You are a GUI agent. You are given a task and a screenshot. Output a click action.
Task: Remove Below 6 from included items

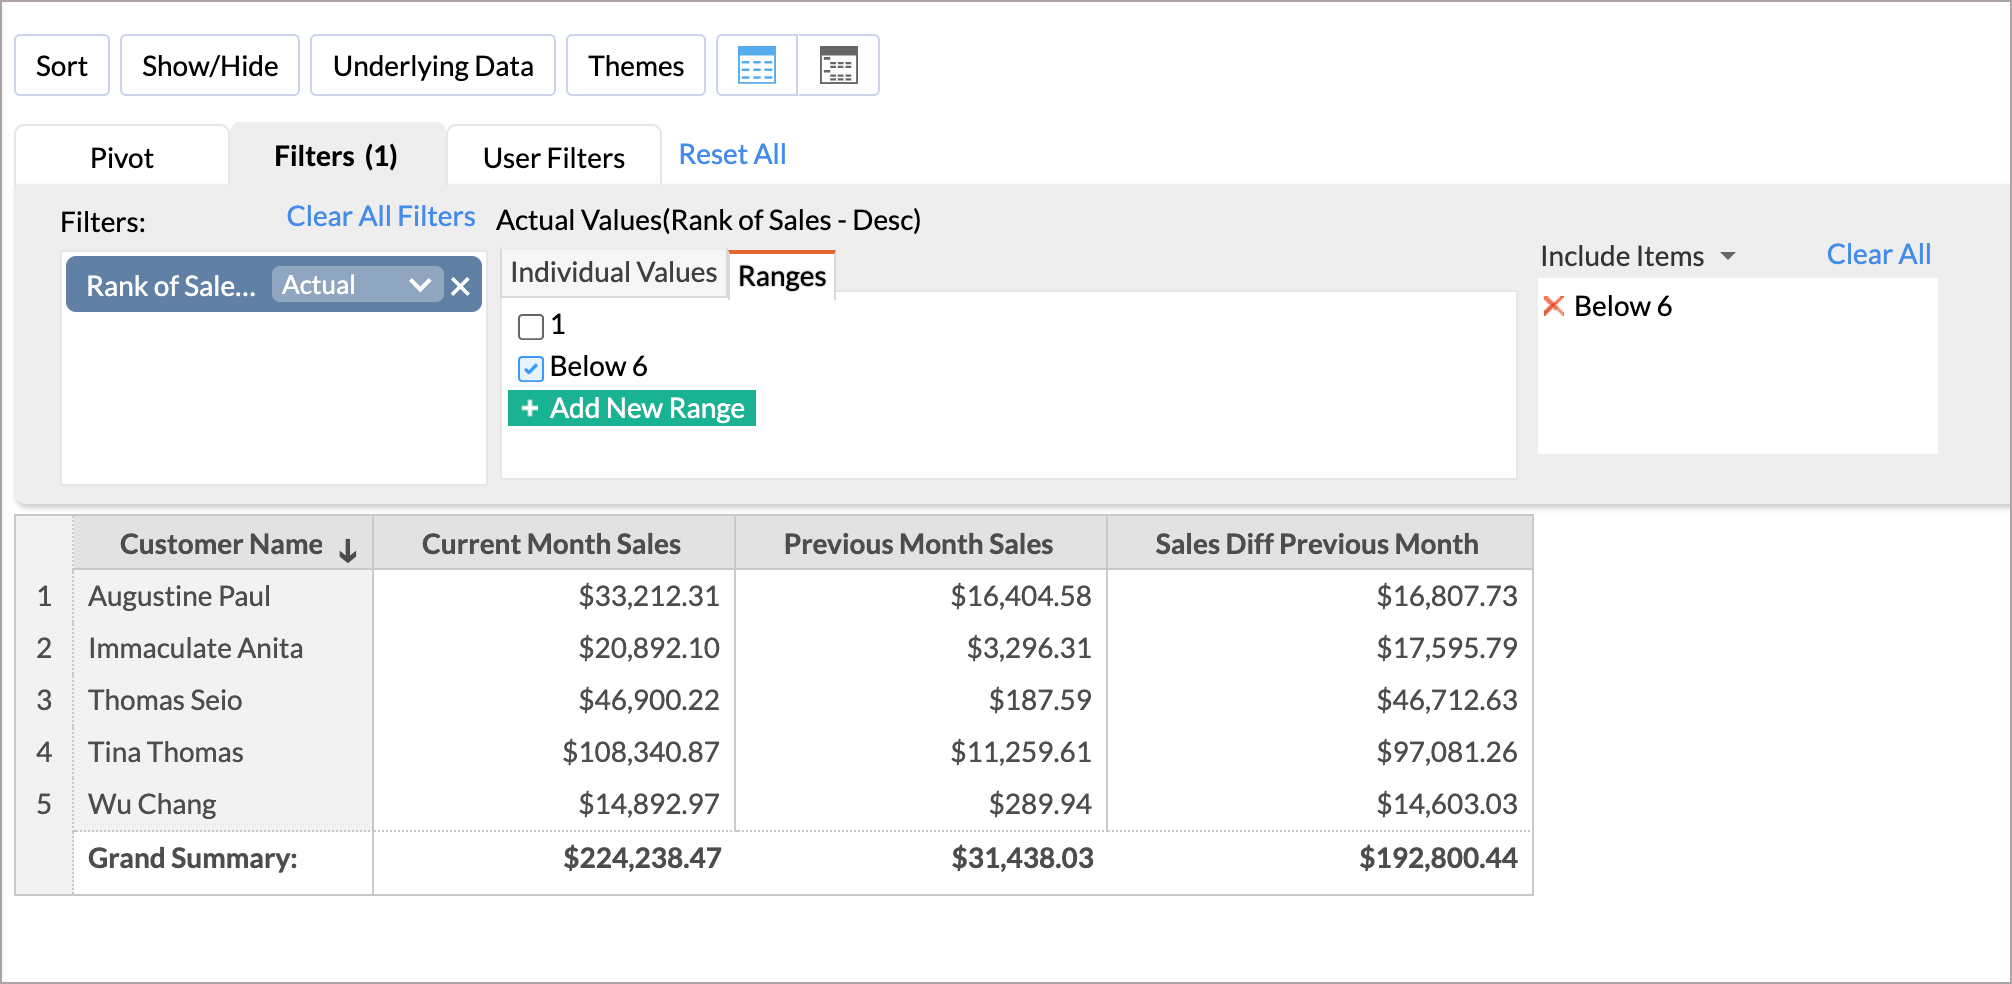pyautogui.click(x=1553, y=306)
